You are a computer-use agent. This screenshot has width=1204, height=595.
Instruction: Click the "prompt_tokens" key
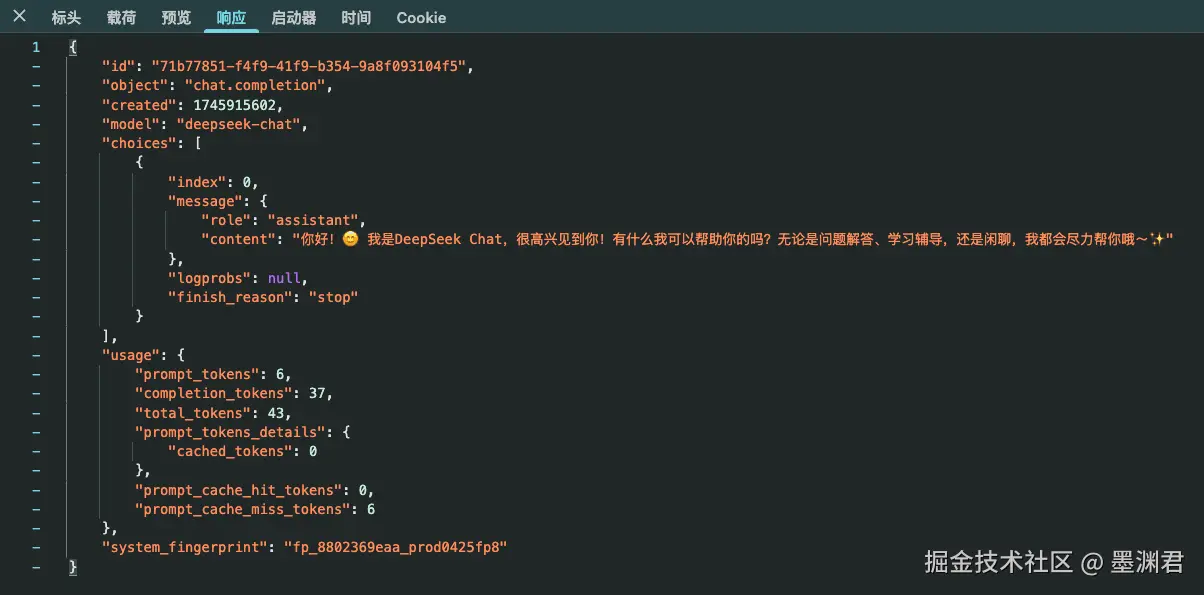coord(198,374)
